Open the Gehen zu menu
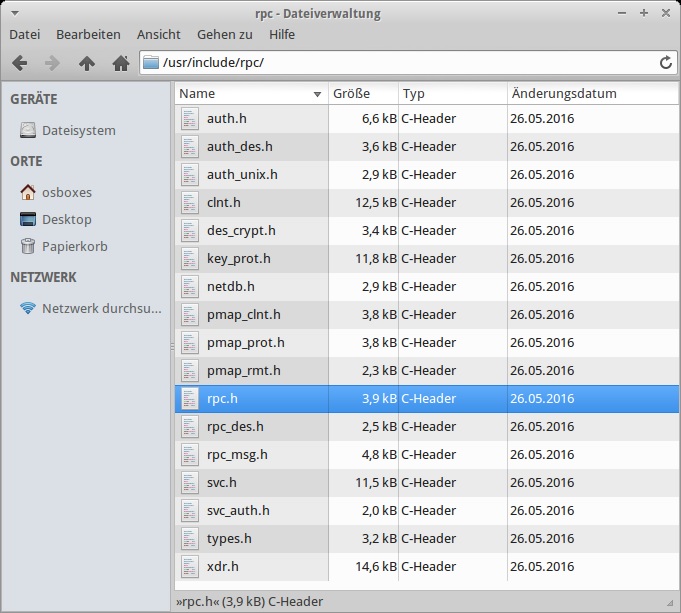This screenshot has height=613, width=681. coord(225,34)
